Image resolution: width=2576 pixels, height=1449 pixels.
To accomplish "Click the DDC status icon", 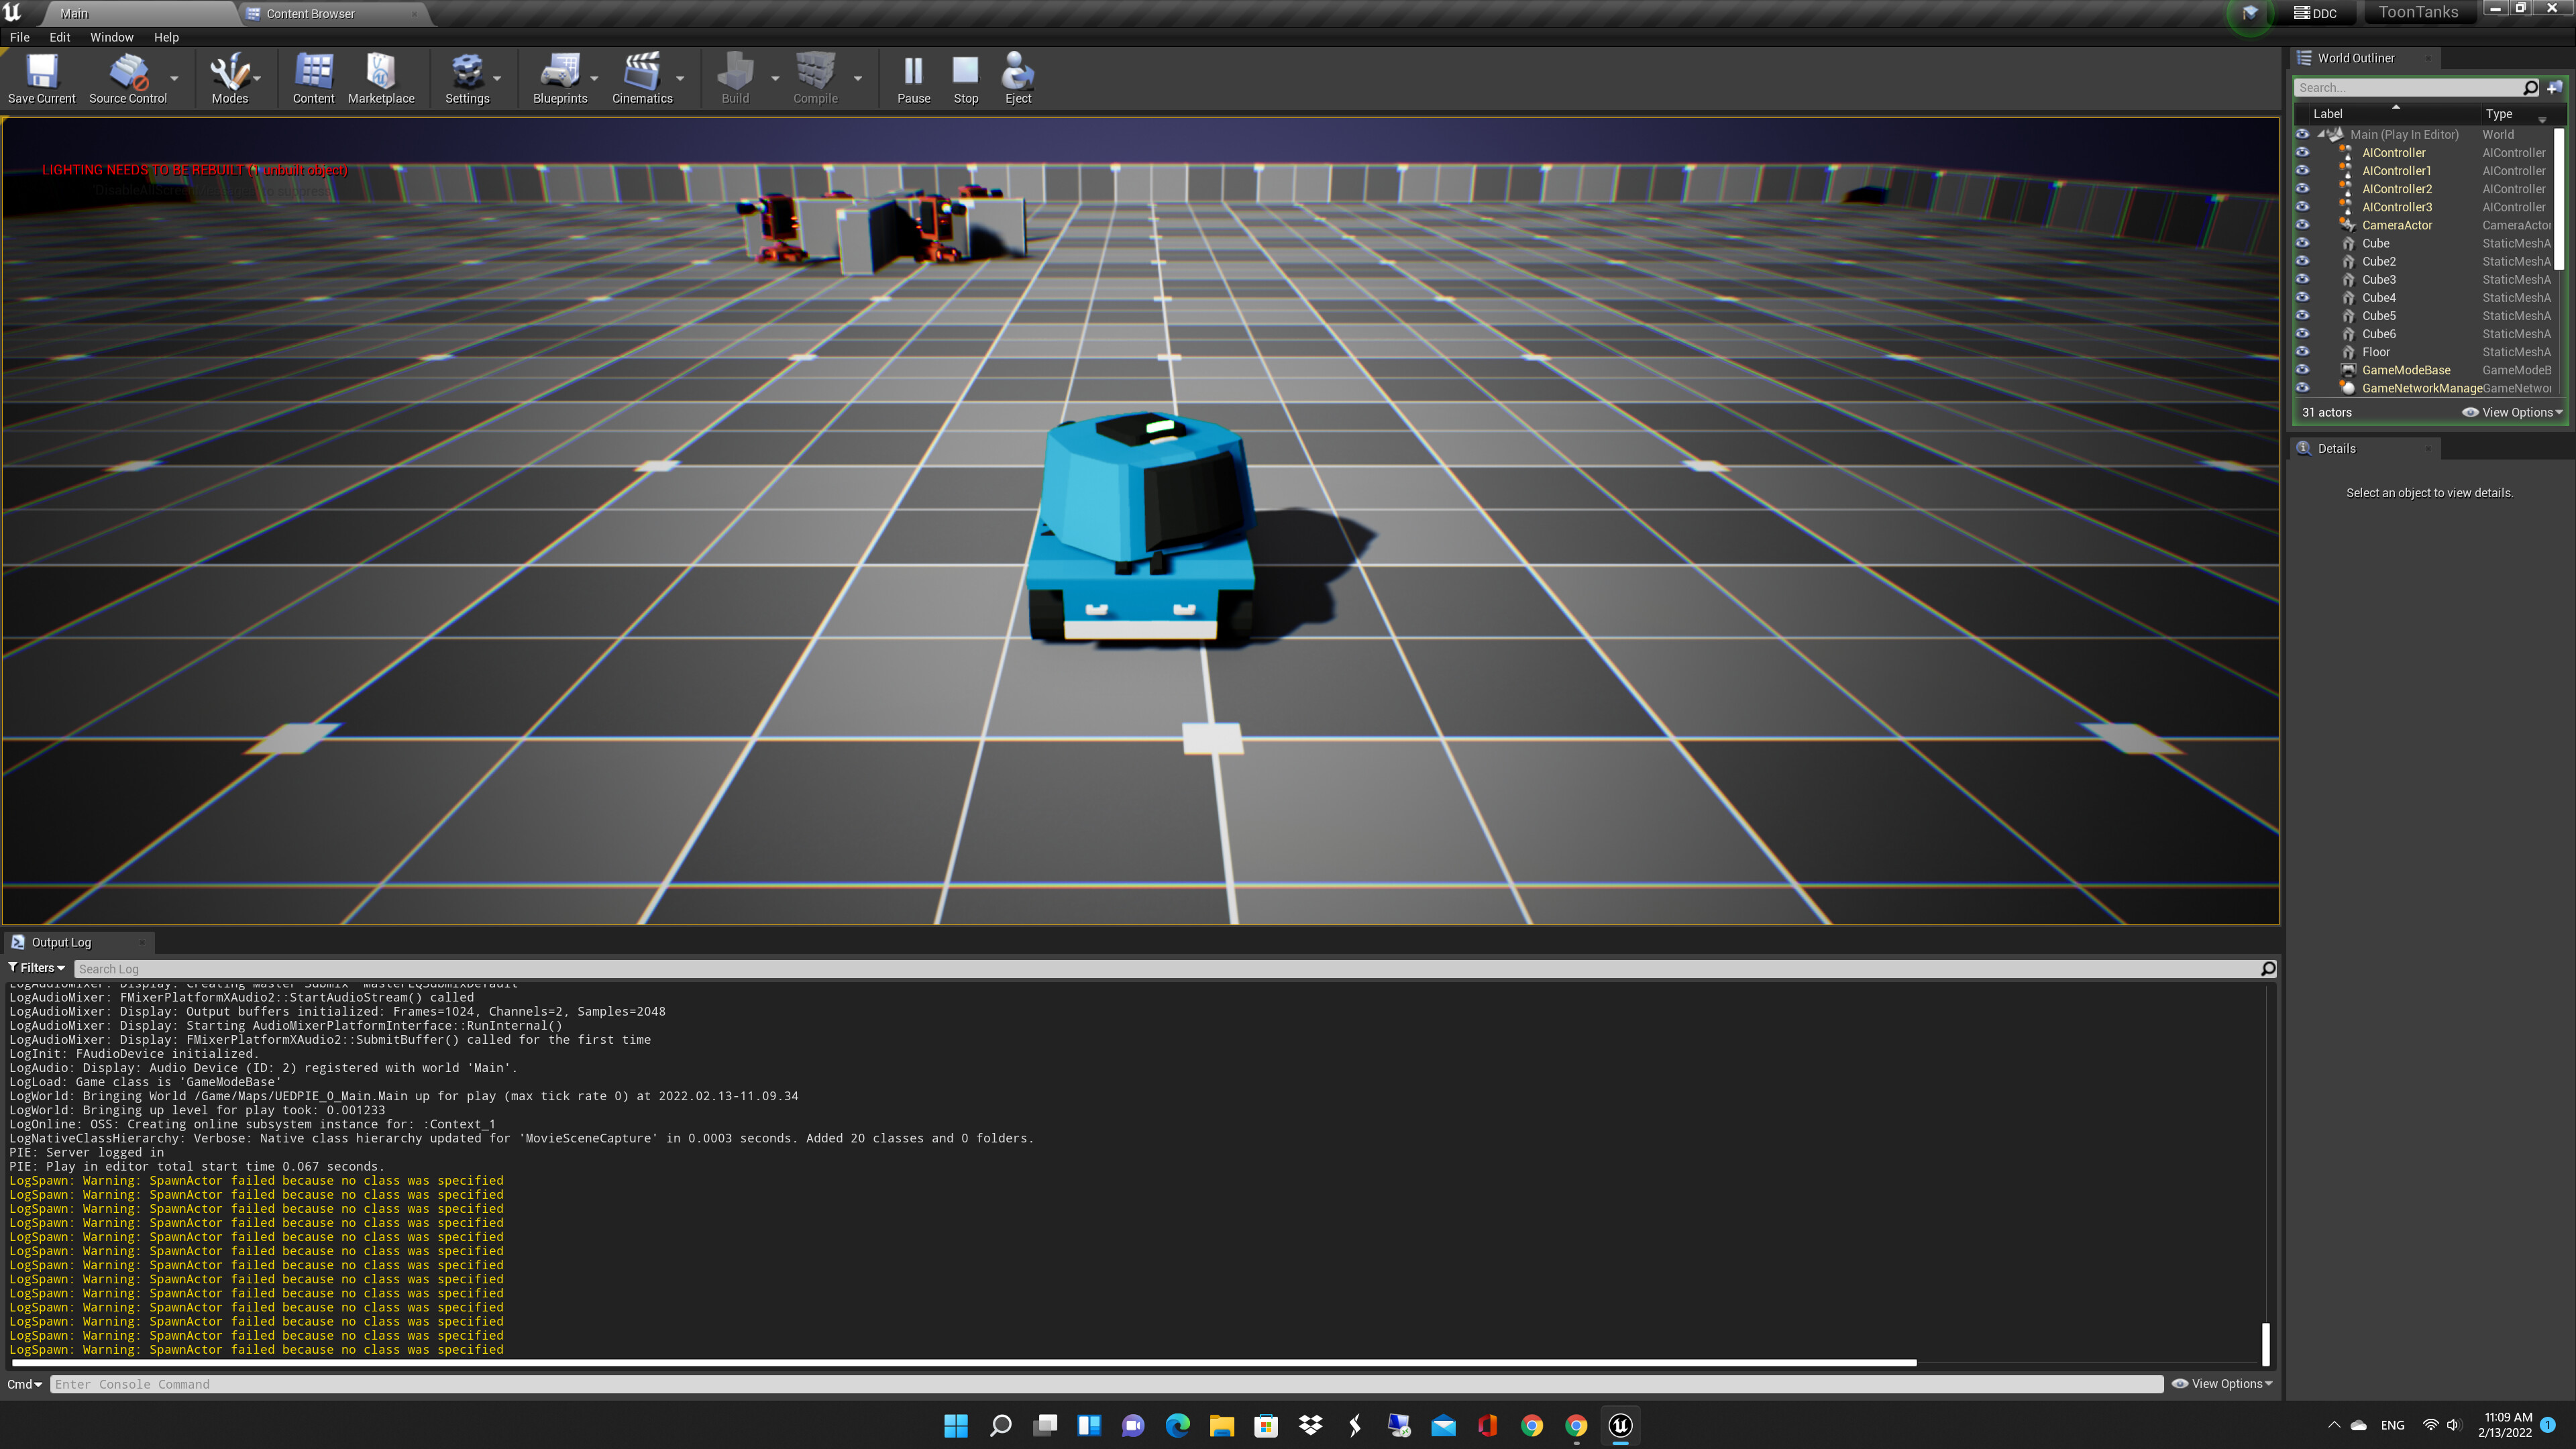I will pos(2315,13).
